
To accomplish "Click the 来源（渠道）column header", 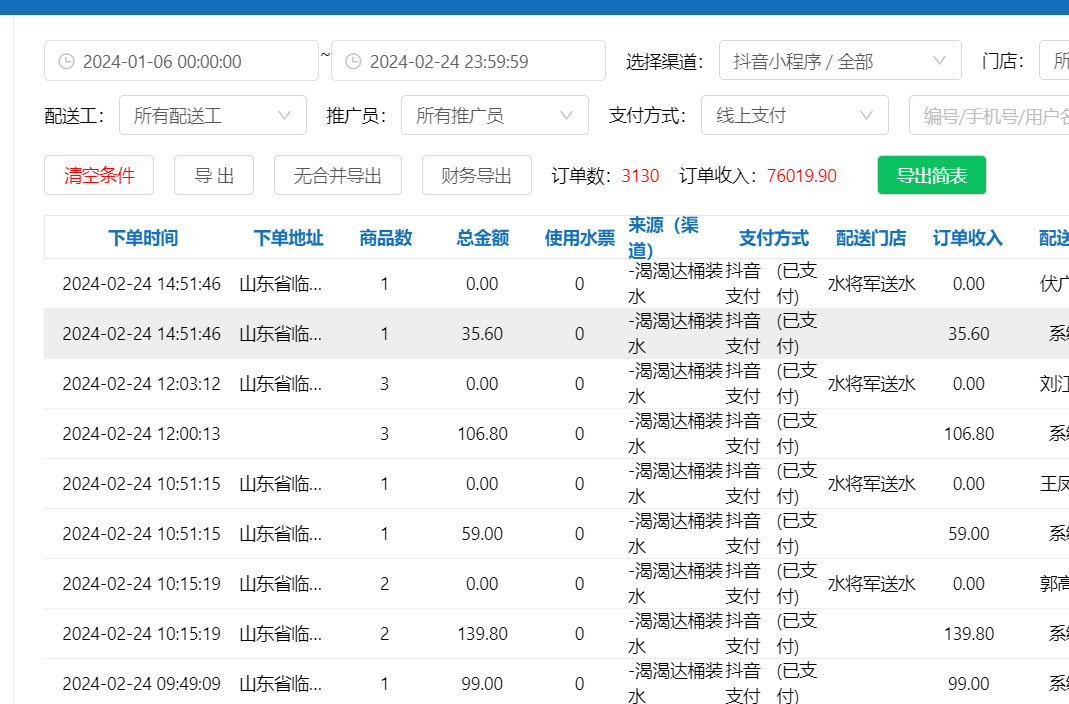I will point(663,237).
